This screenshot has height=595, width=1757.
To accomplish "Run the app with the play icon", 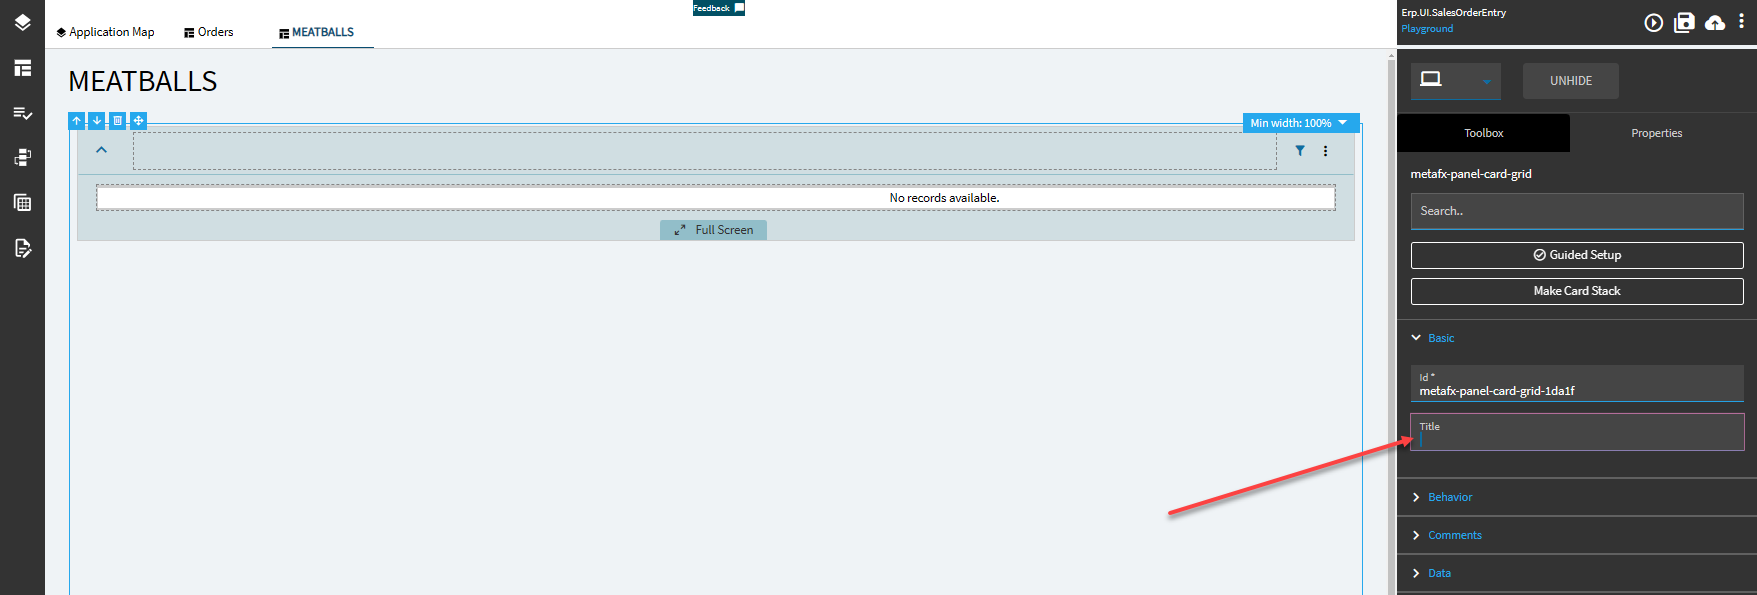I will (x=1654, y=22).
